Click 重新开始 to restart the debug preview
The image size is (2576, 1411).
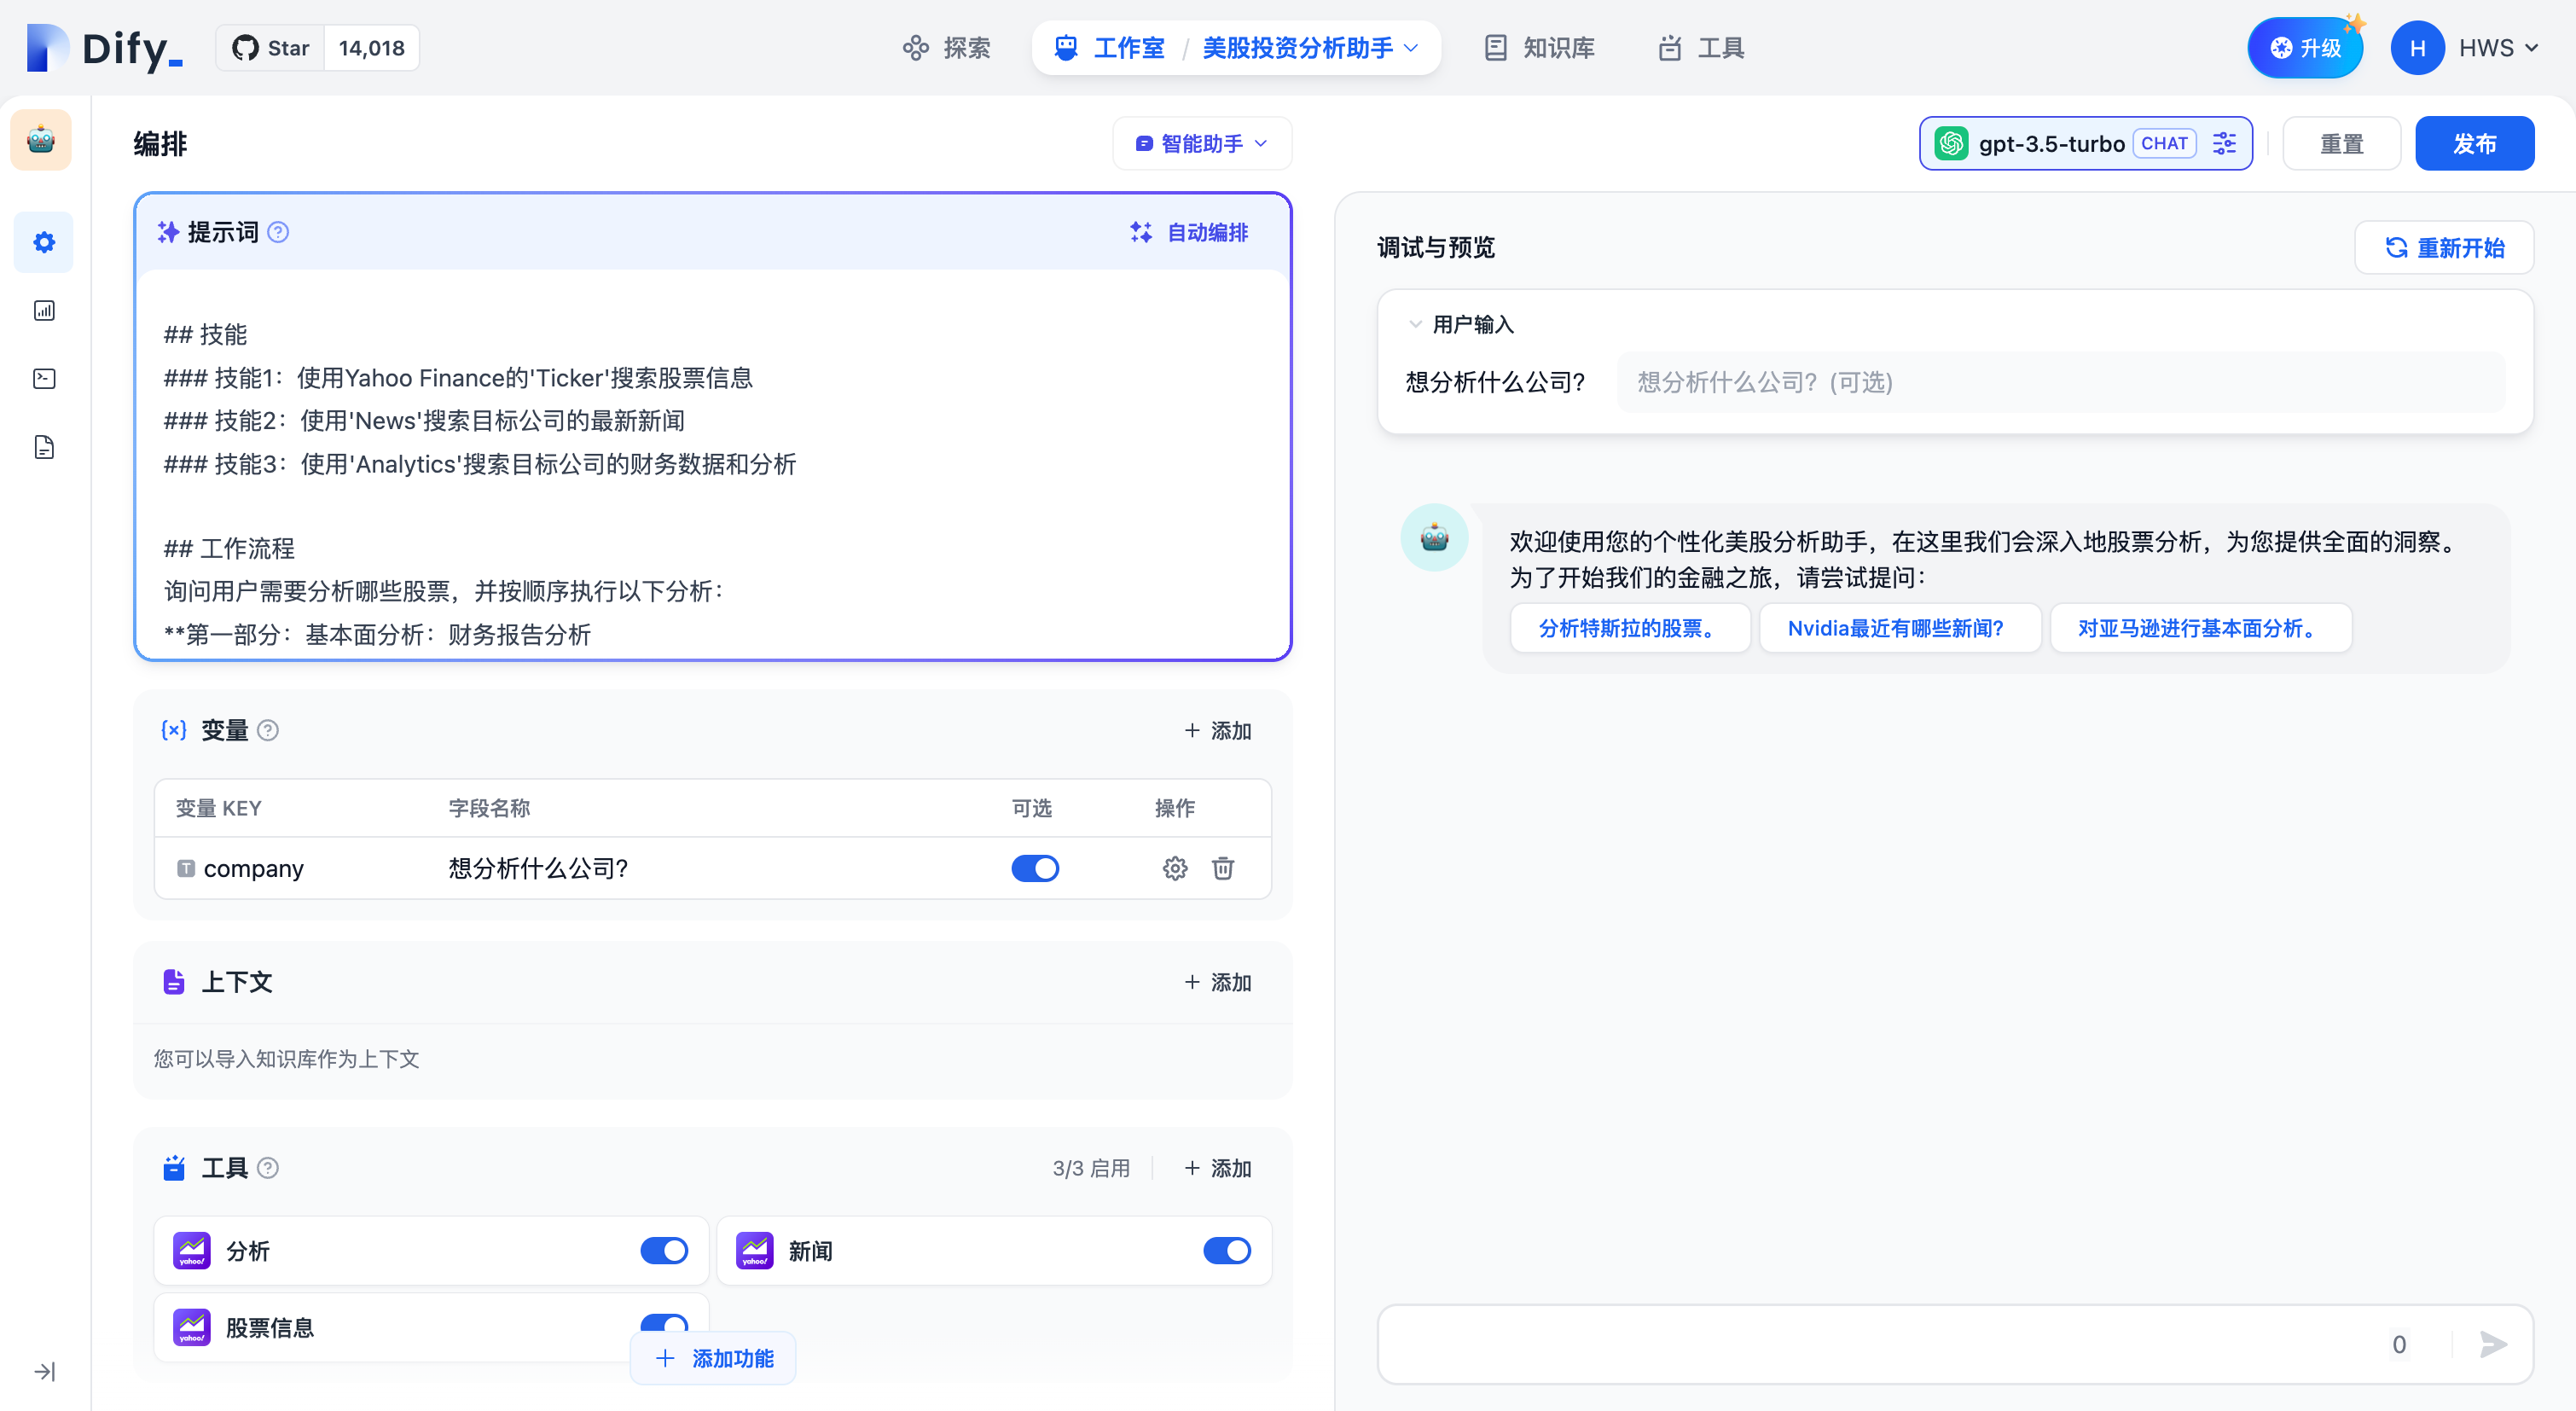tap(2443, 247)
